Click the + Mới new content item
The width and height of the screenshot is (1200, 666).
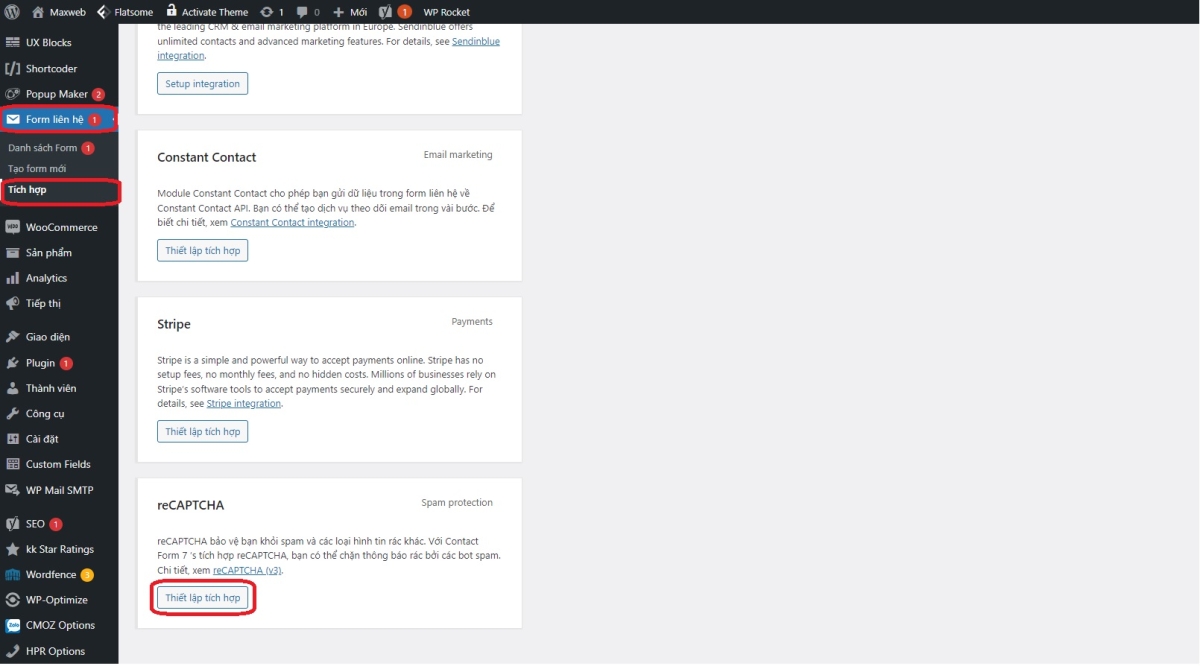[350, 12]
